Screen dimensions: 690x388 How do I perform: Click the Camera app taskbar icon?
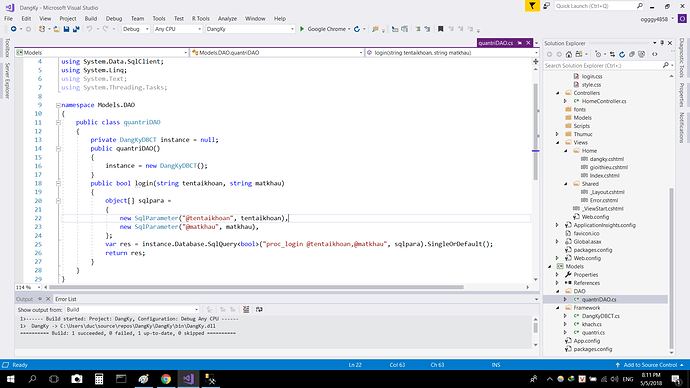77,379
